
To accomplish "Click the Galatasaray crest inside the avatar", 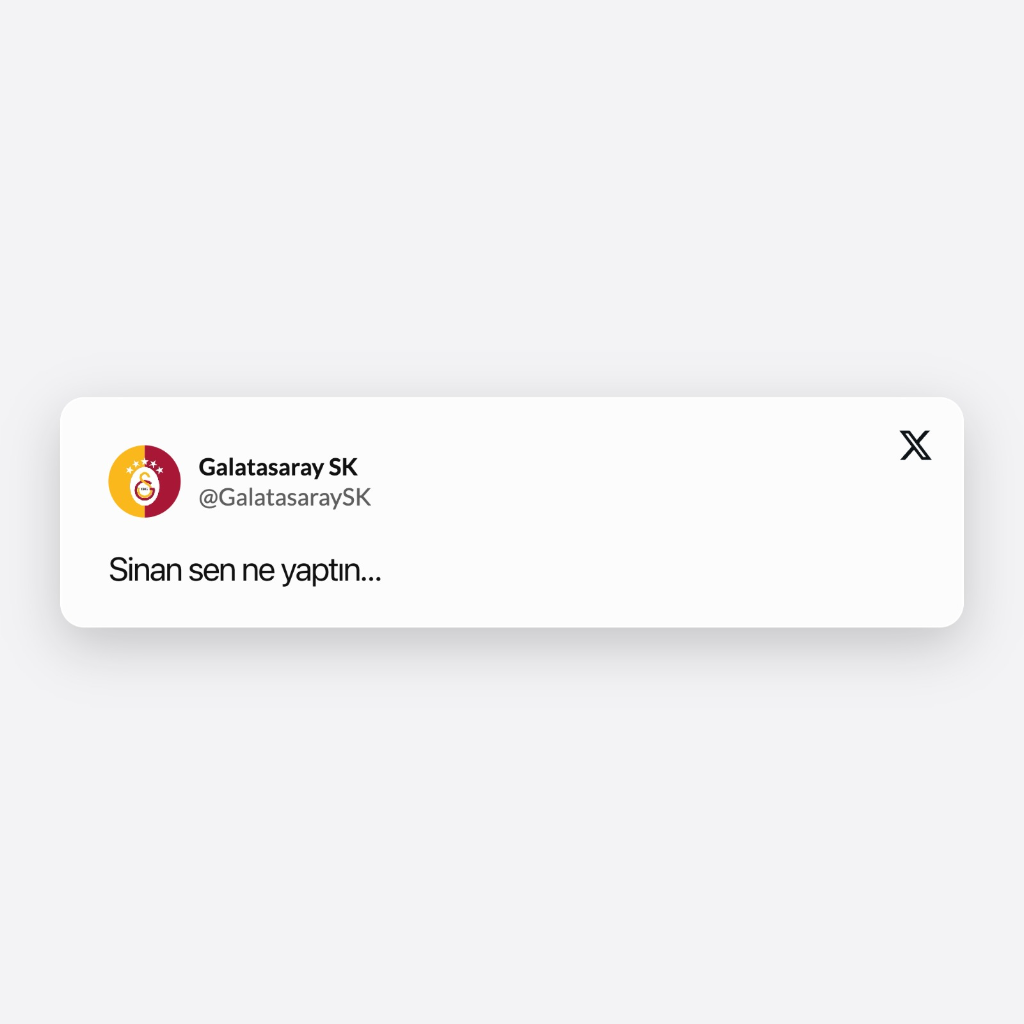I will click(x=144, y=487).
